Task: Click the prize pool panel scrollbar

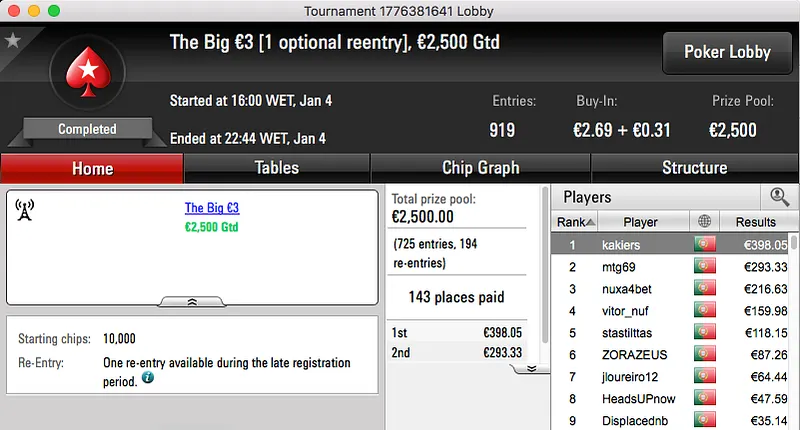Action: click(x=545, y=280)
